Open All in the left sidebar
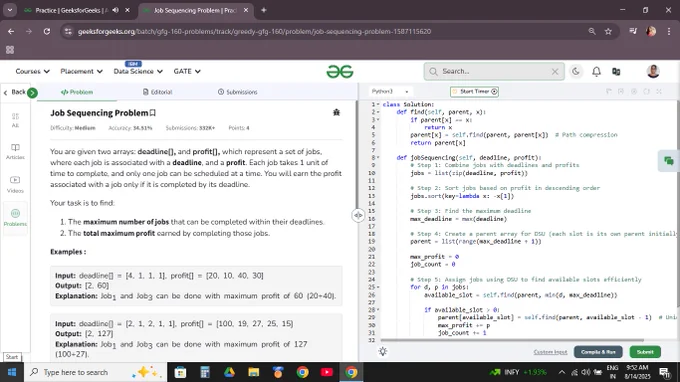 [x=15, y=120]
